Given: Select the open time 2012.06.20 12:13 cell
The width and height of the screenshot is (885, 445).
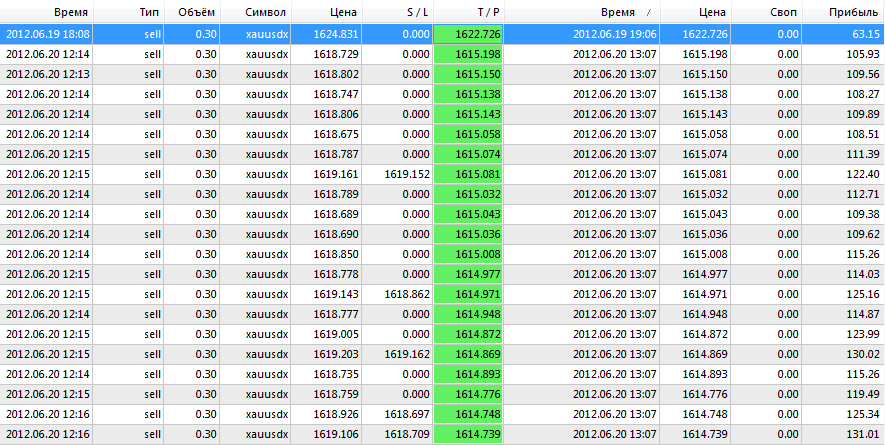Looking at the screenshot, I should (47, 74).
